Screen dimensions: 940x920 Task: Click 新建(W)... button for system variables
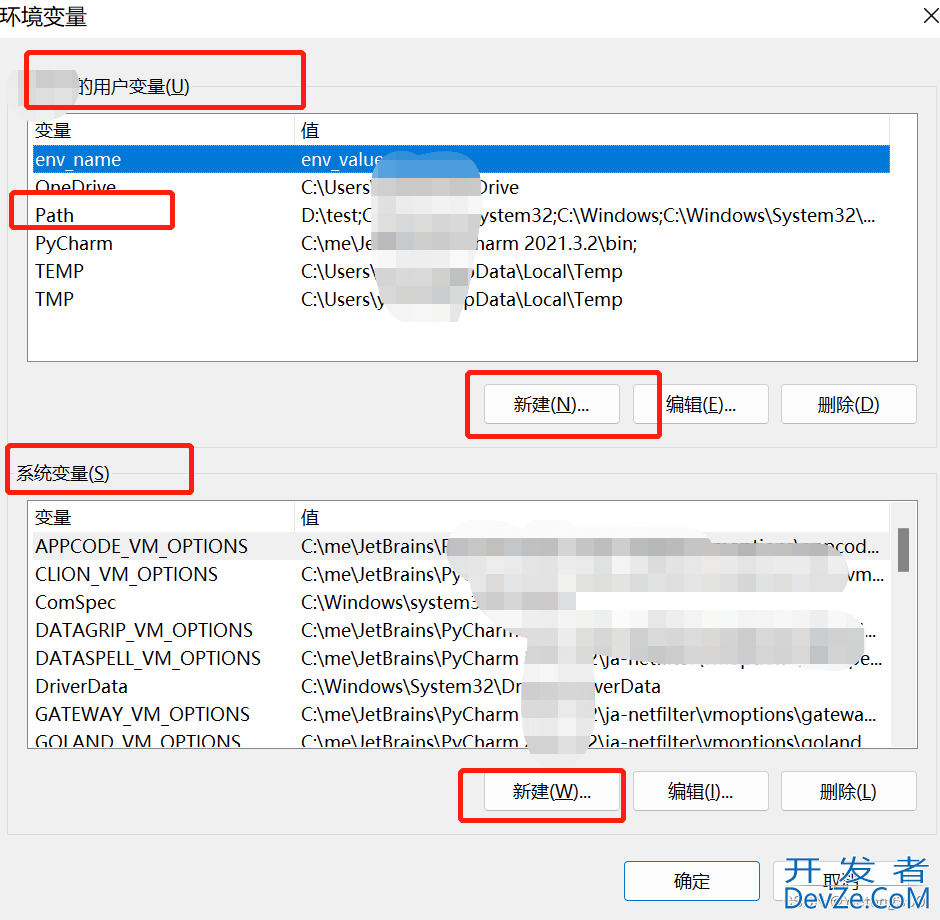pyautogui.click(x=552, y=791)
